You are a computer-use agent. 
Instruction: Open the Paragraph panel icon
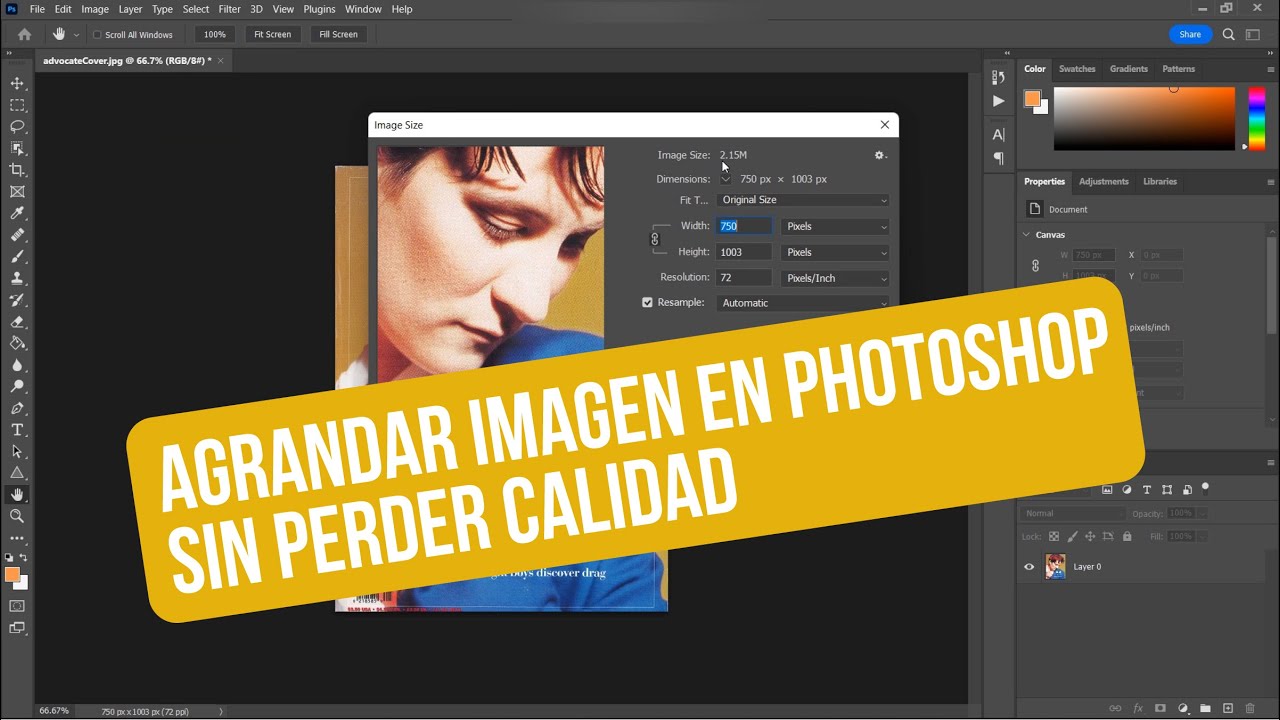tap(998, 158)
